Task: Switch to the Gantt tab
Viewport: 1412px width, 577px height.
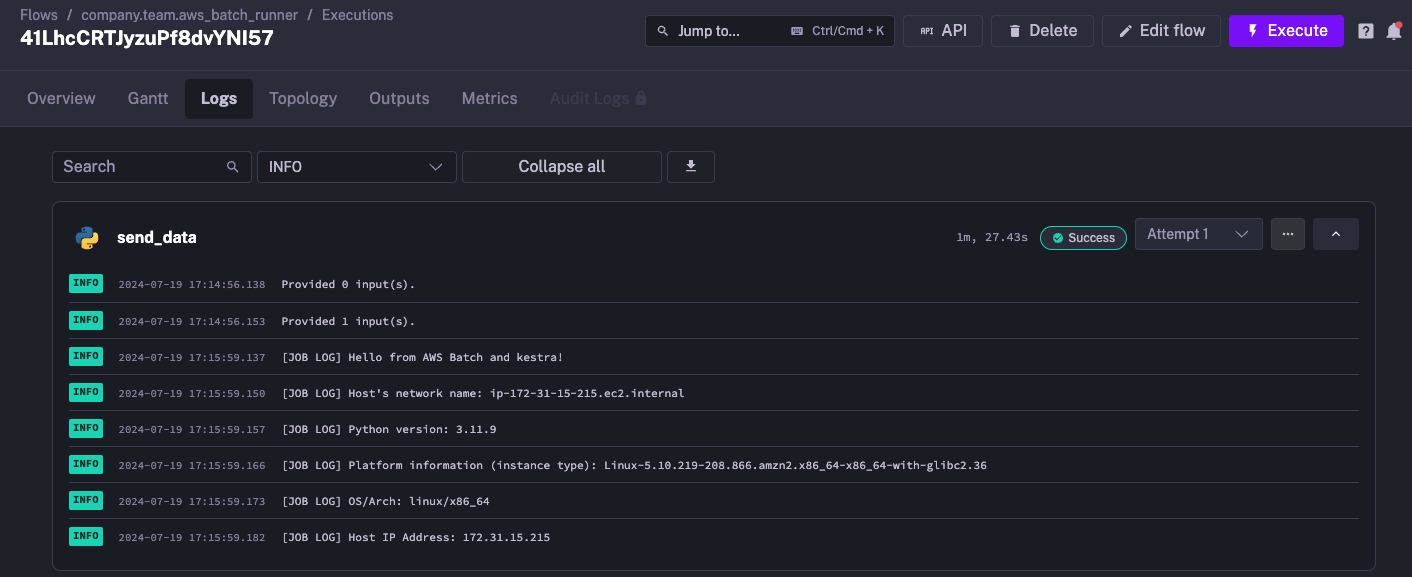Action: click(148, 99)
